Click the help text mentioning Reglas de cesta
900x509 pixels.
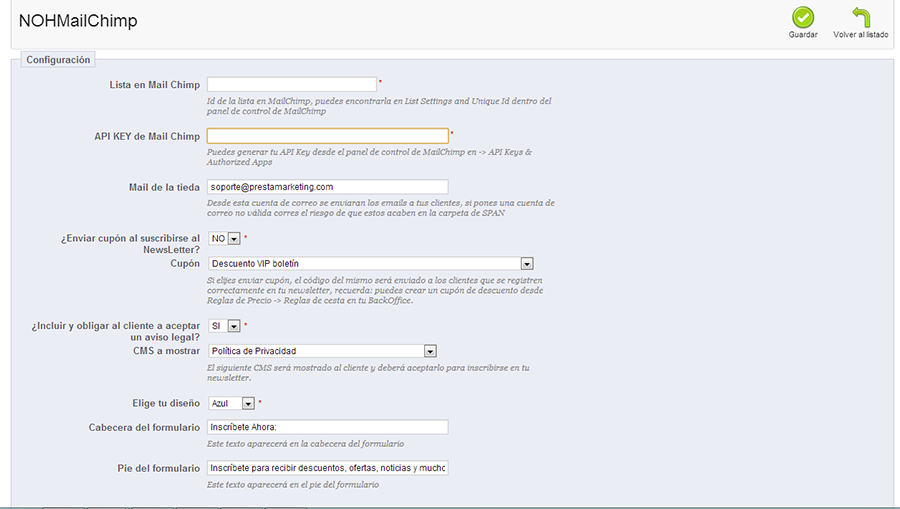click(375, 290)
